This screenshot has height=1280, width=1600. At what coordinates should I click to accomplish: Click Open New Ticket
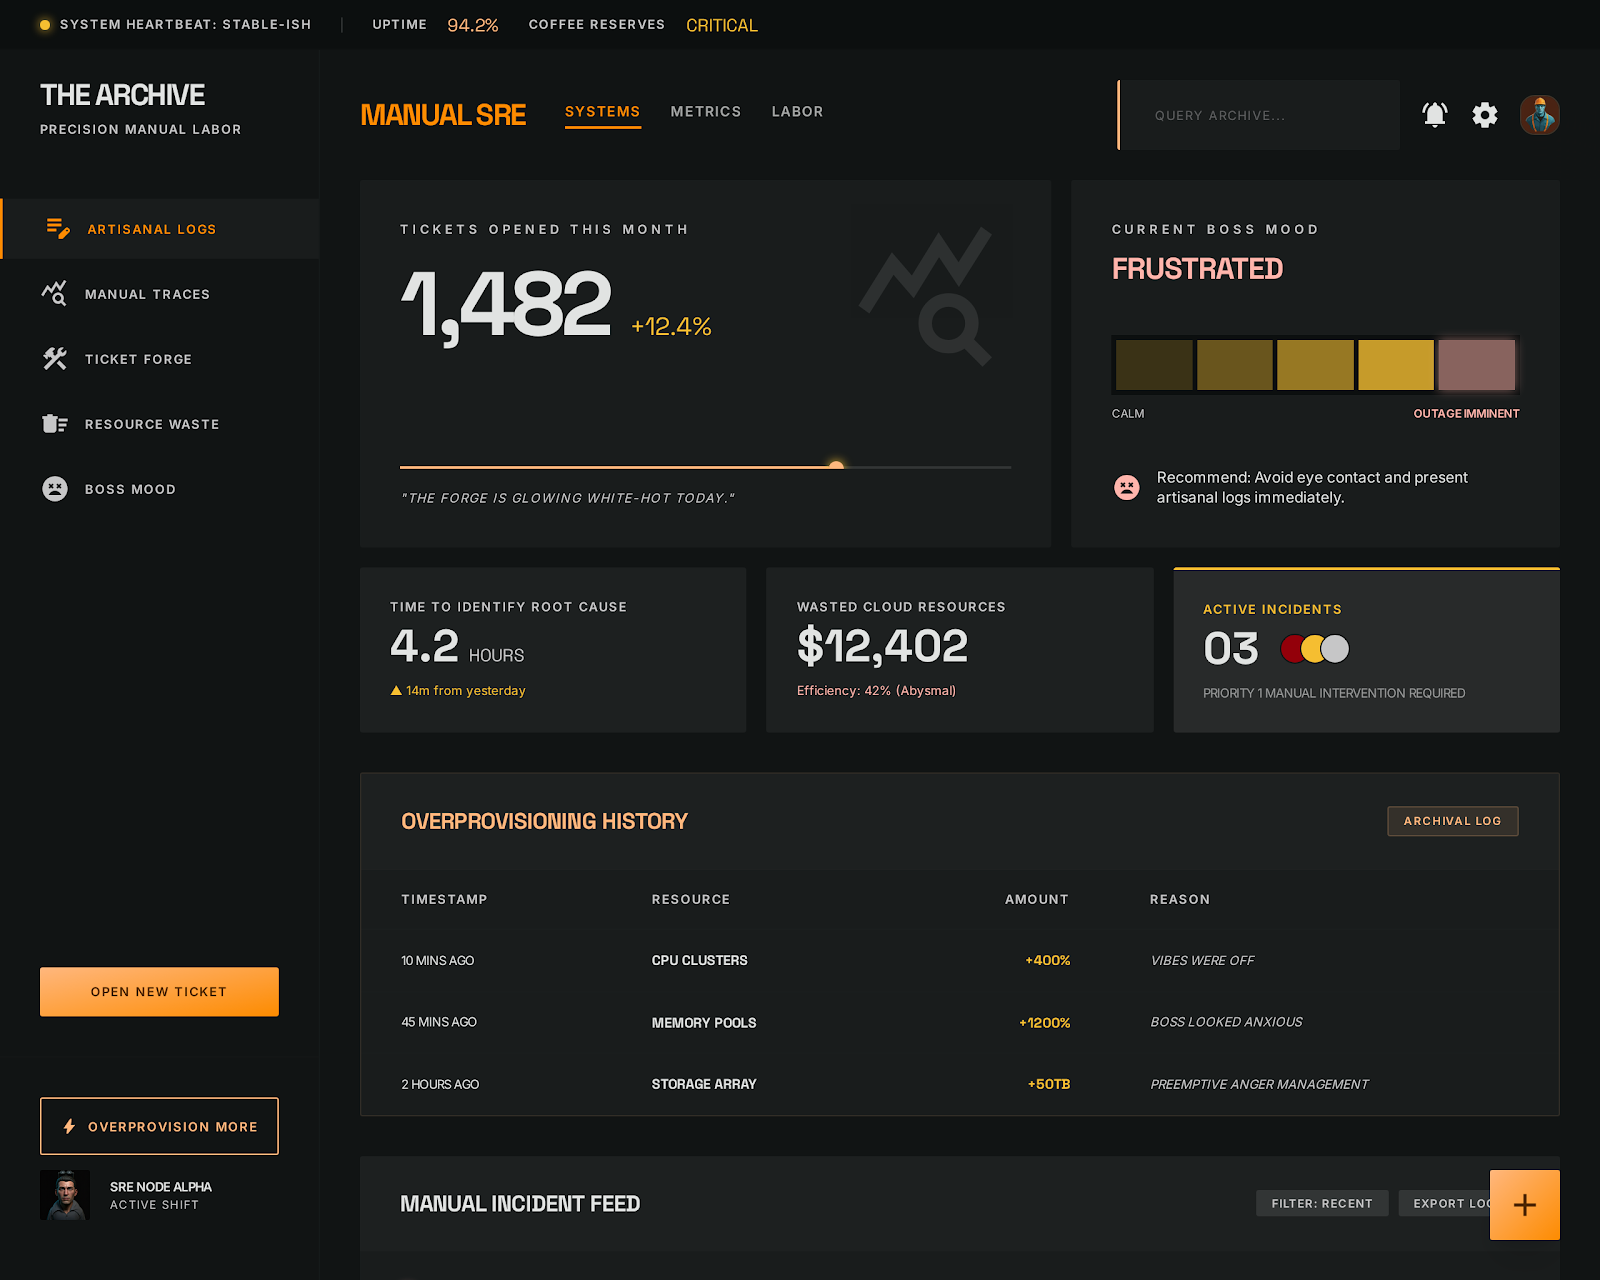159,991
